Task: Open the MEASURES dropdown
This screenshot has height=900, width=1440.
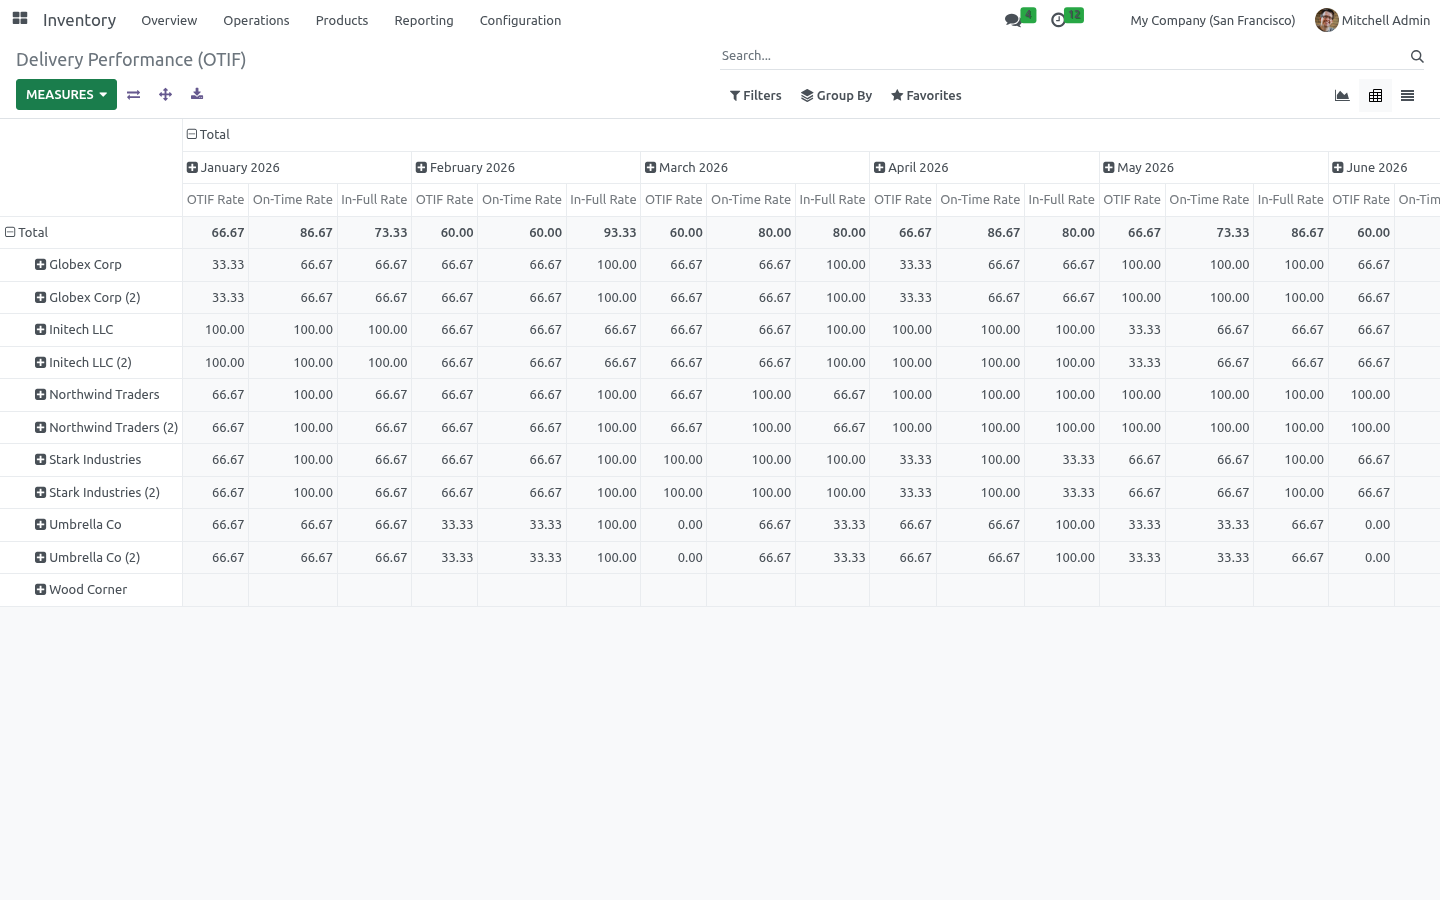Action: 66,94
